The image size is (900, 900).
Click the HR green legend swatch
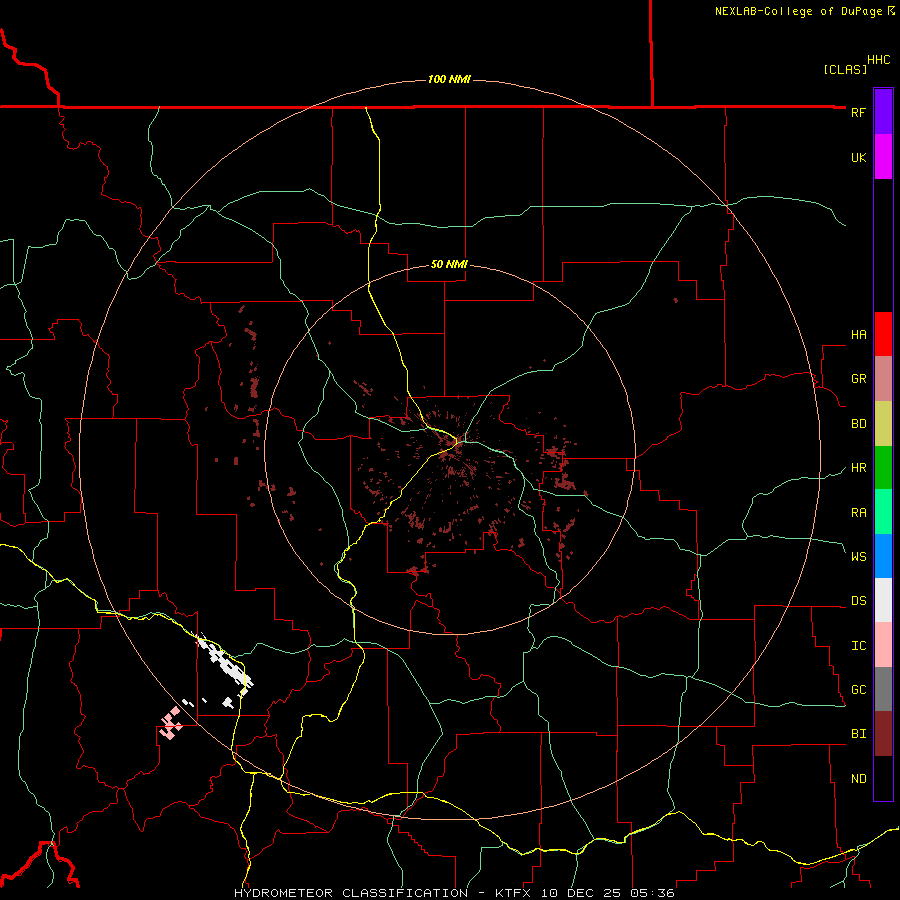tap(883, 467)
